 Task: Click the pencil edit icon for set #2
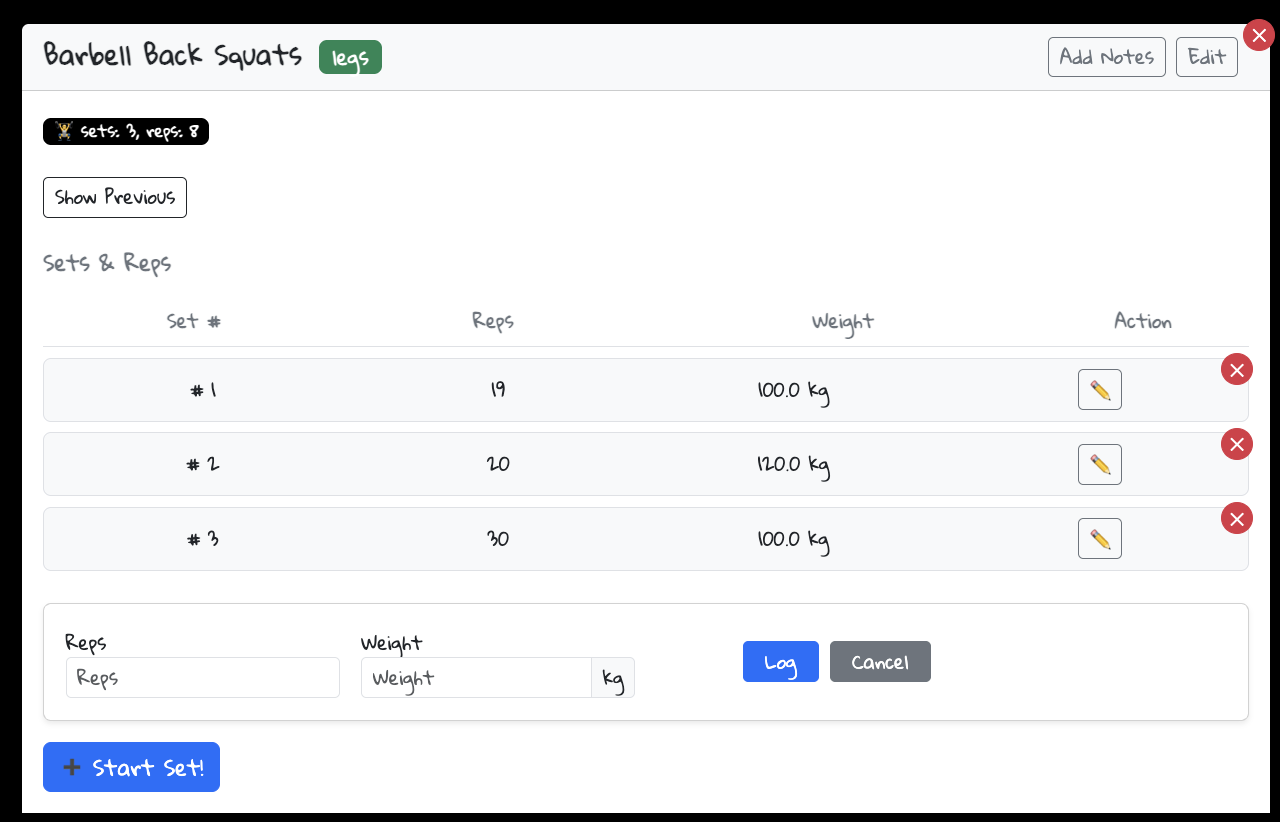[1099, 465]
